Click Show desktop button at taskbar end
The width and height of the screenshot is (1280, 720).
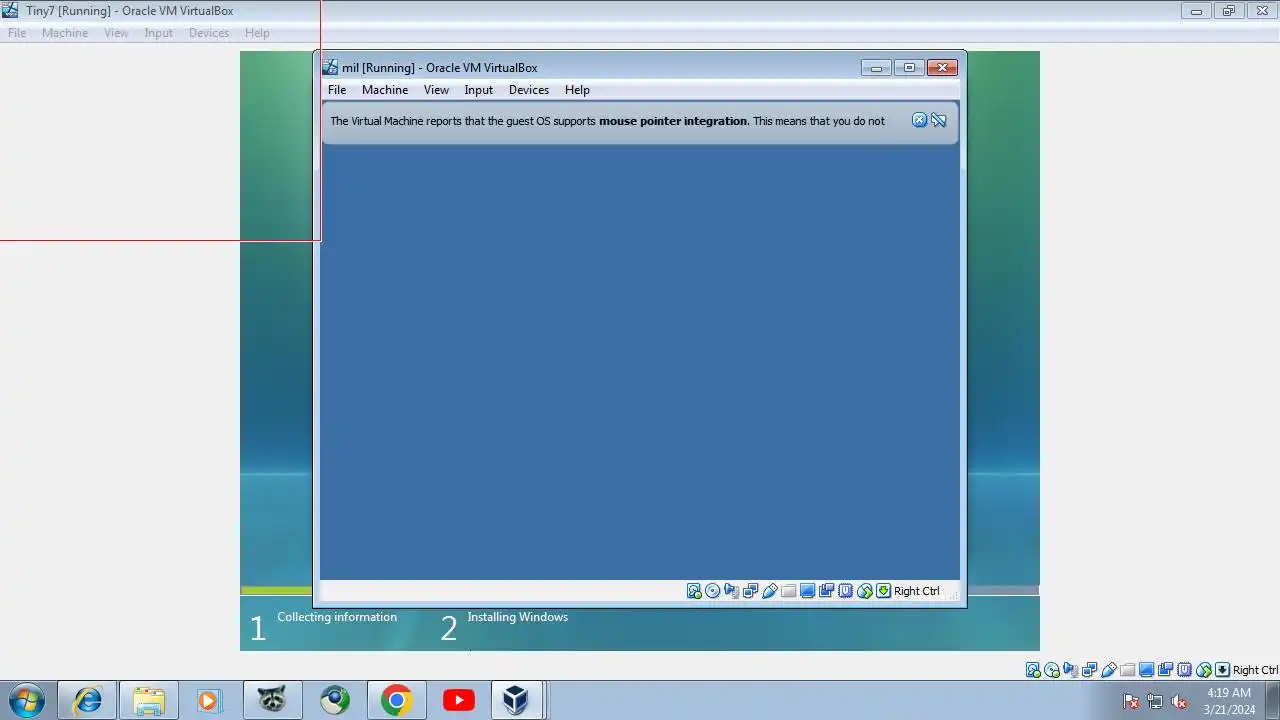[1273, 701]
